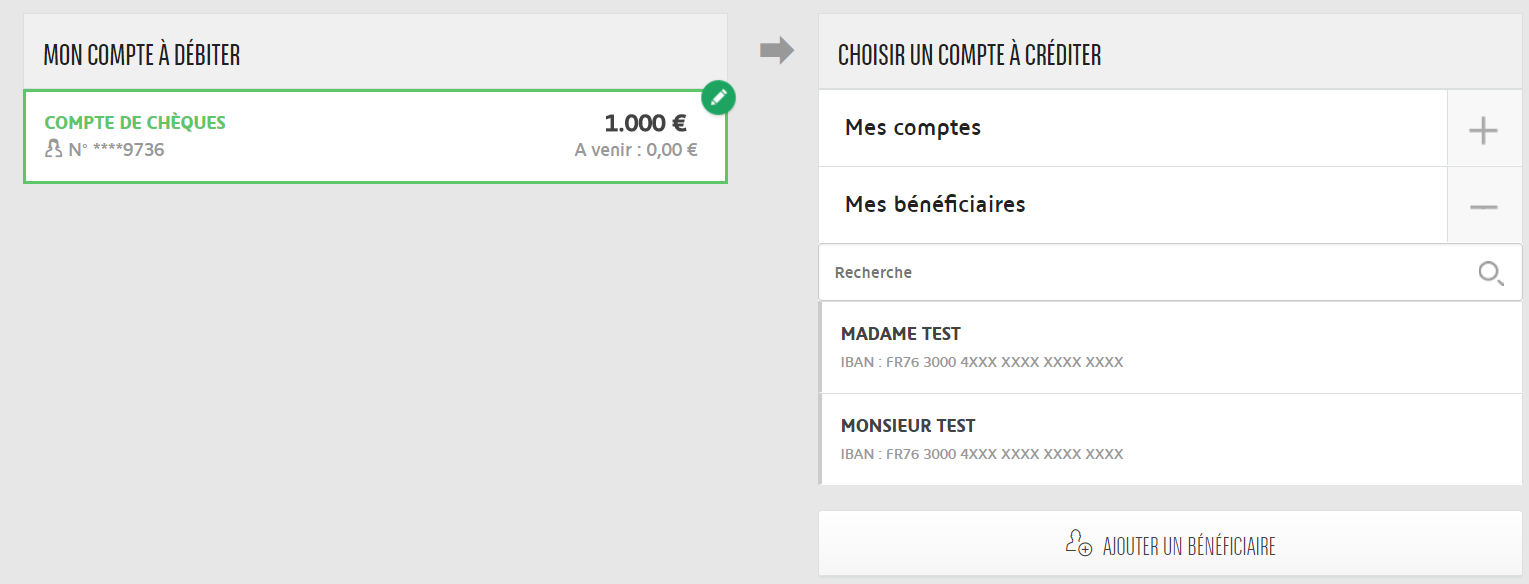Click the add-person icon in the beneficiary button

coord(1078,544)
